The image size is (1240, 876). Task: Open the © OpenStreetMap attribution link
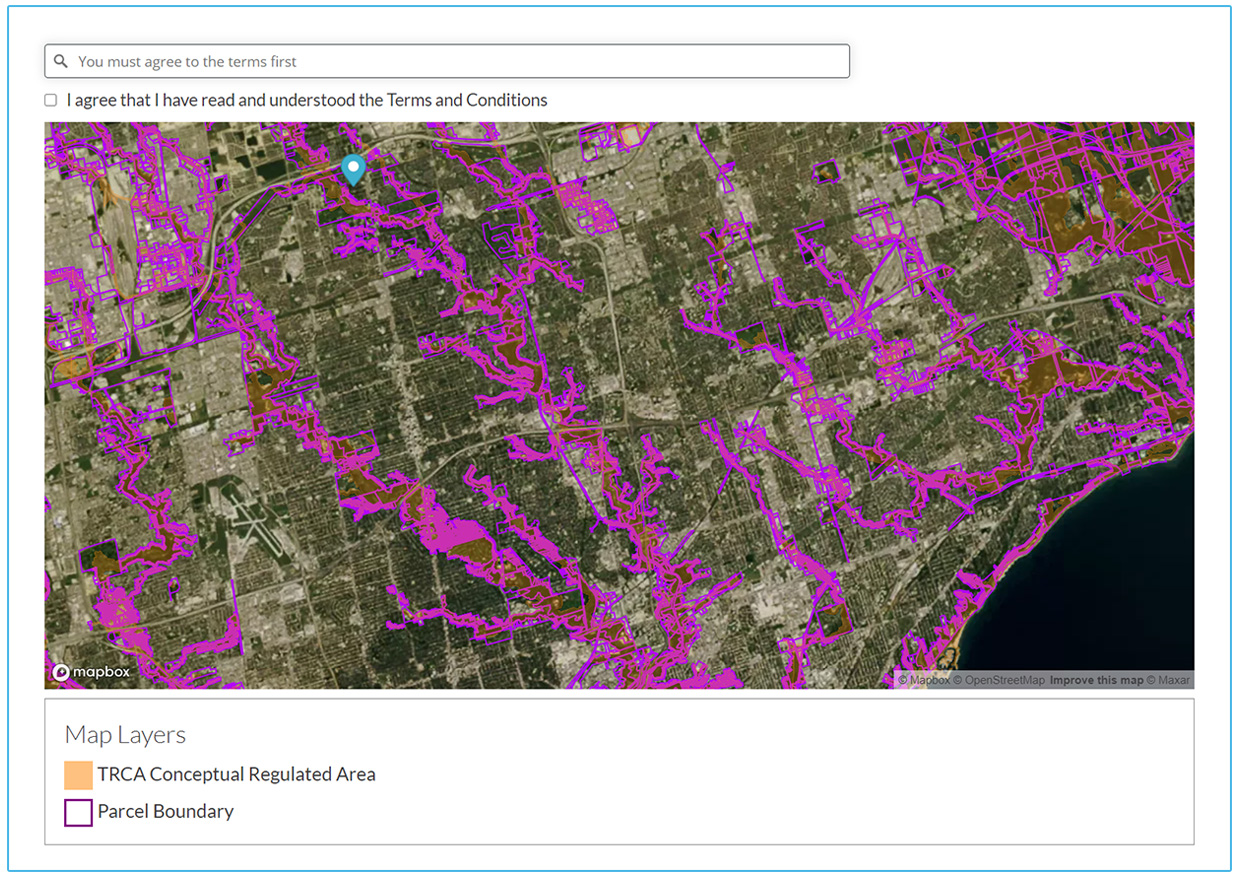click(x=998, y=680)
